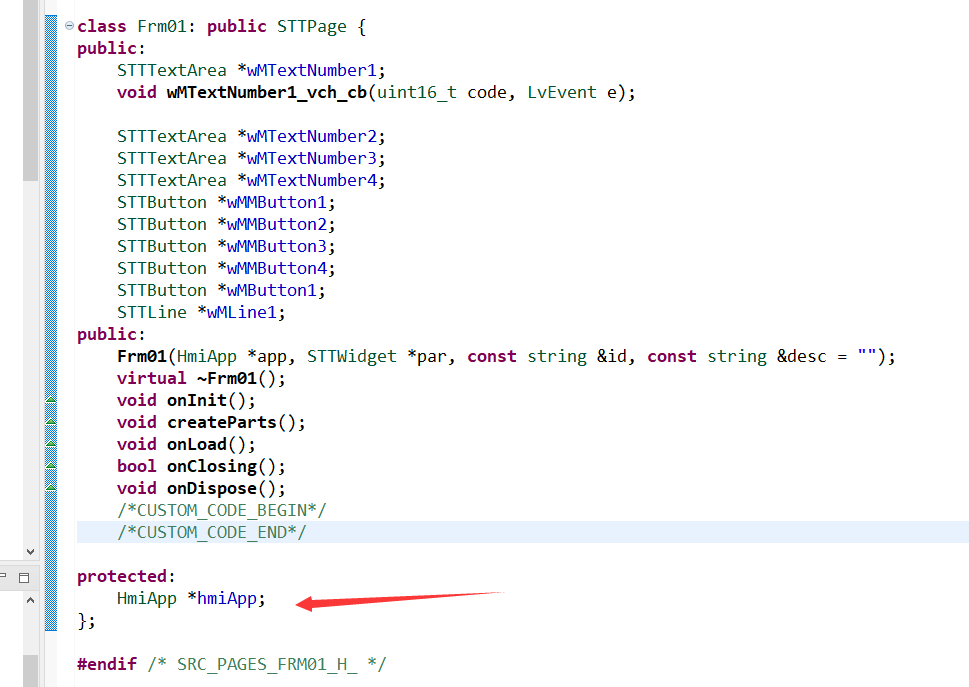The width and height of the screenshot is (969, 687).
Task: Click the class keyword on first line
Action: point(102,27)
